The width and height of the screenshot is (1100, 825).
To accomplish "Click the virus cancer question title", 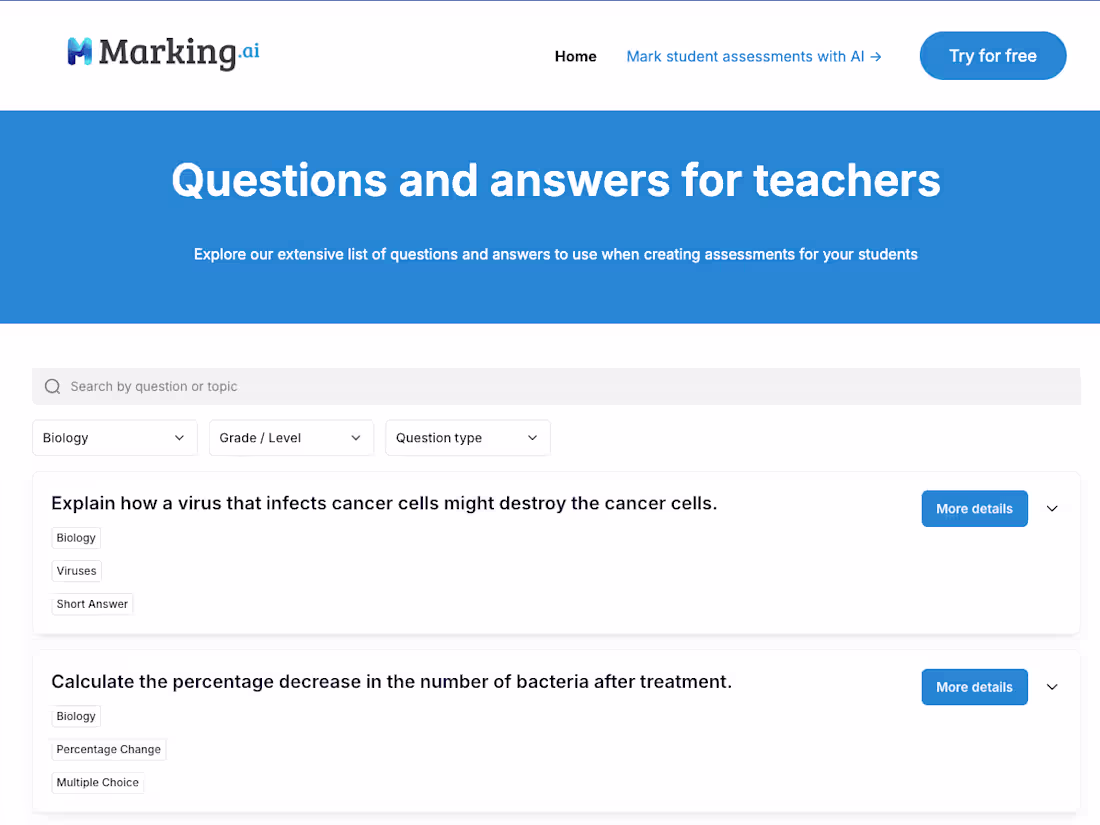I will click(384, 503).
